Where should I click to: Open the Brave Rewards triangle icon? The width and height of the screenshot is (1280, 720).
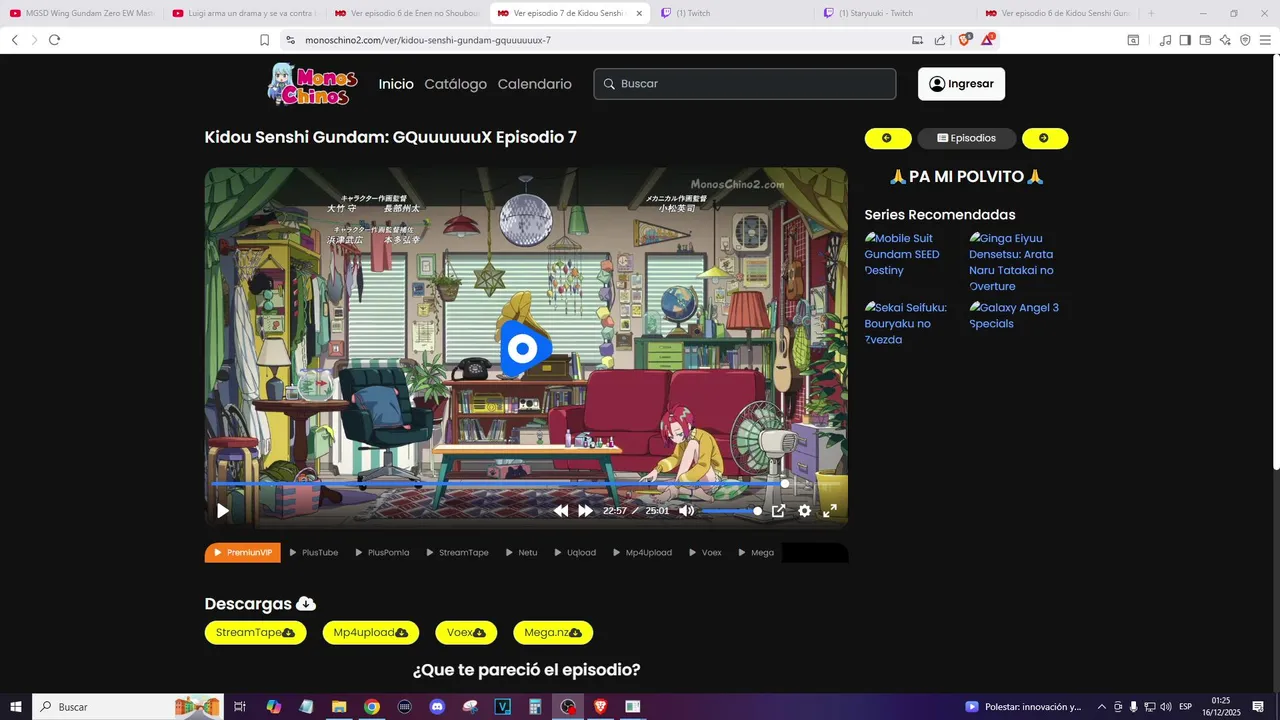[988, 40]
